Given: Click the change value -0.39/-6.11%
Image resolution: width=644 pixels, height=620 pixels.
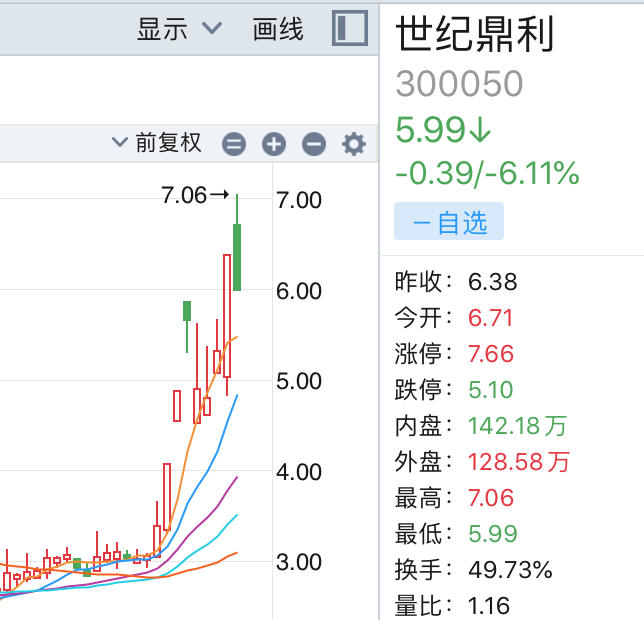Looking at the screenshot, I should (488, 173).
